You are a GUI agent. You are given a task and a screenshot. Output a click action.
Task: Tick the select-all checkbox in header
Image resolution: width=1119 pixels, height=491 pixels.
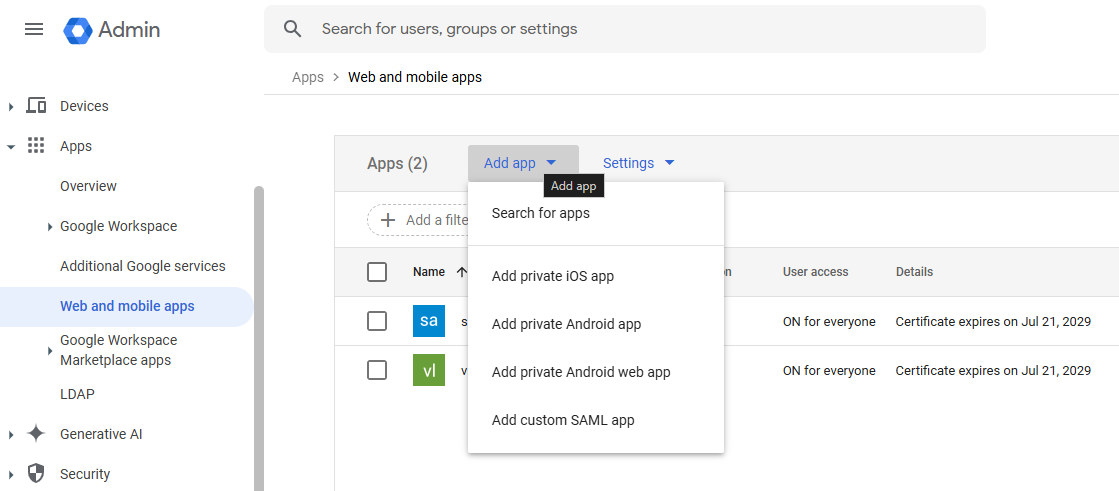point(377,272)
